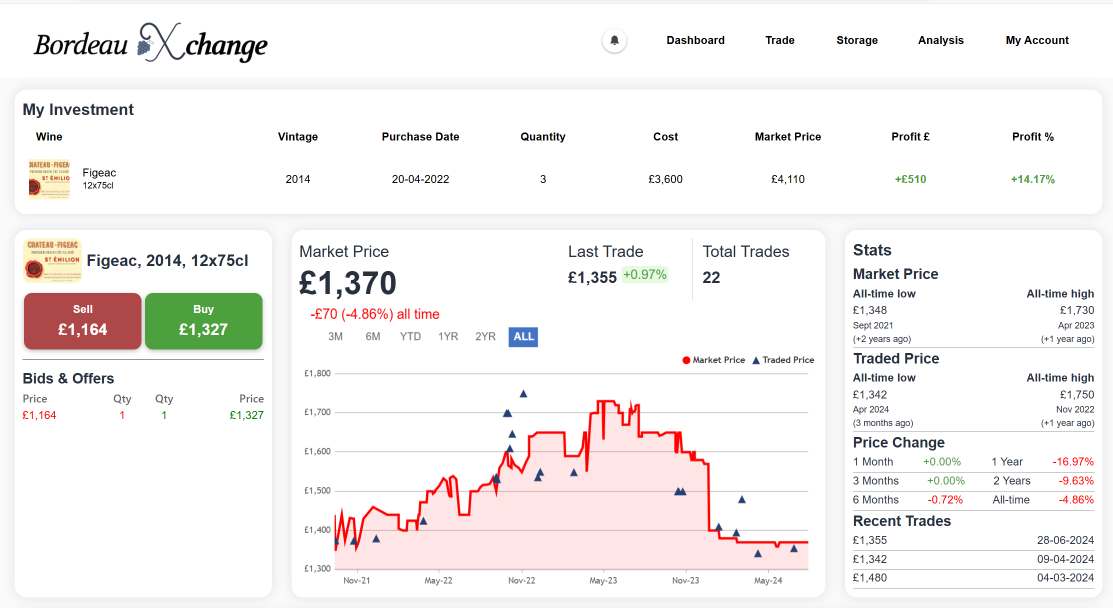The width and height of the screenshot is (1113, 608).
Task: Select the 6M chart range
Action: (x=373, y=337)
